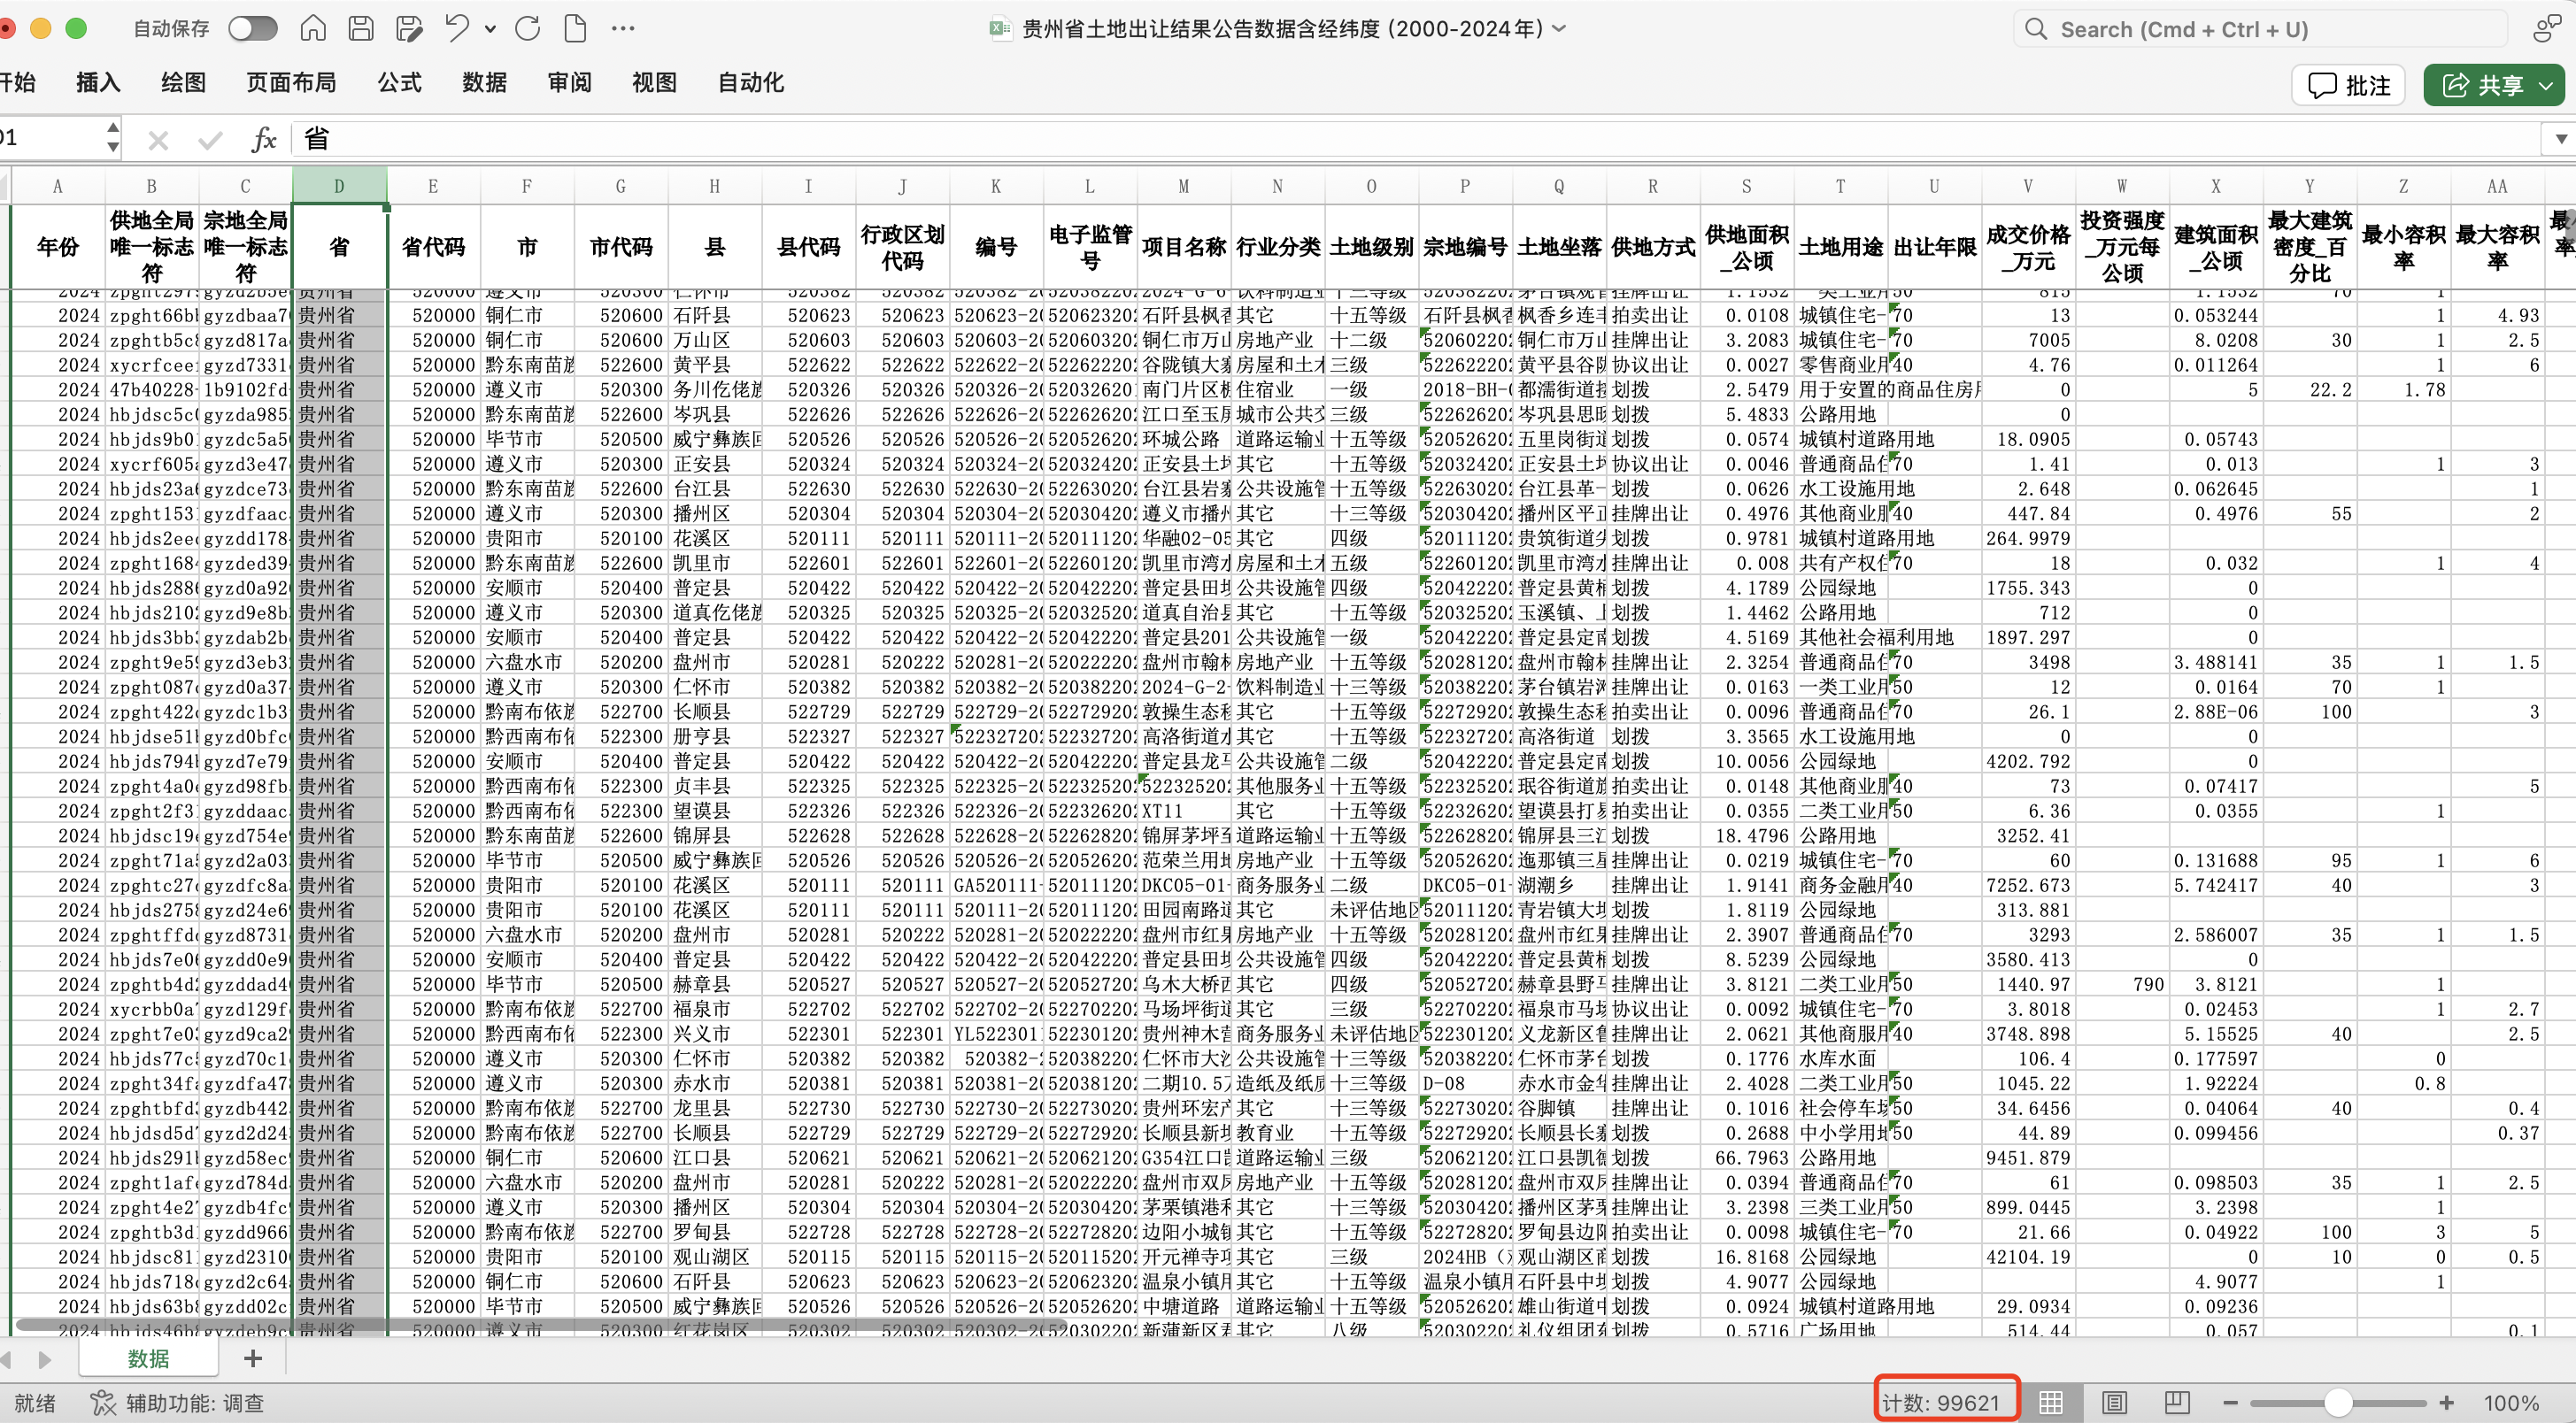Click the Home icon in the title bar
The width and height of the screenshot is (2576, 1423).
(x=313, y=29)
